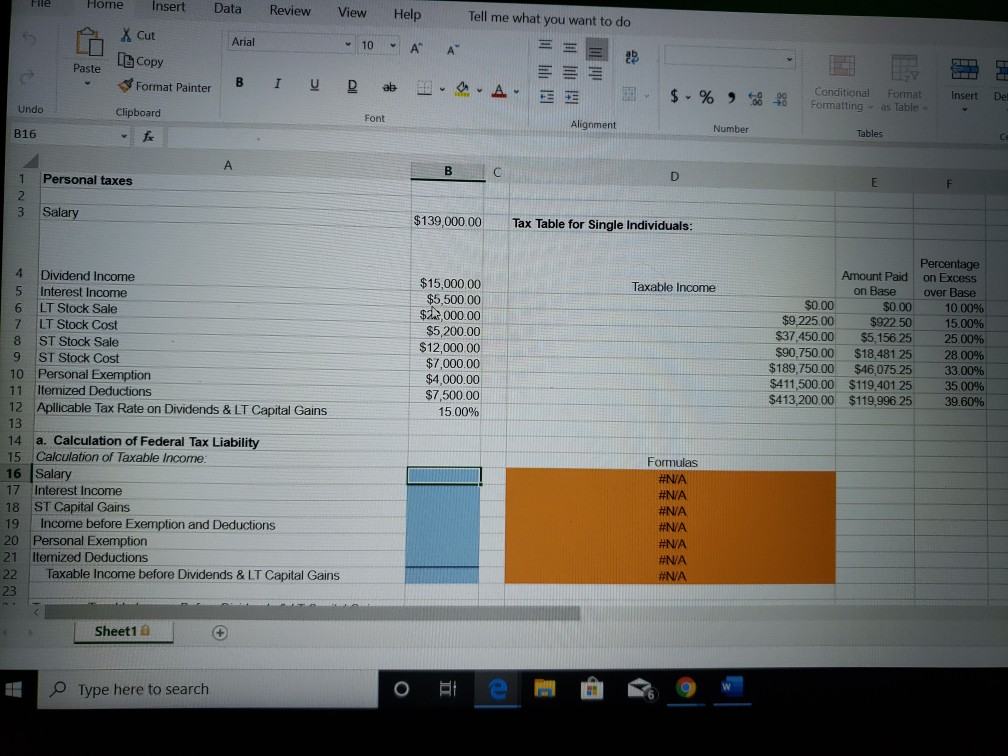Open the Borders dropdown menu
The height and width of the screenshot is (756, 1008).
(x=441, y=92)
